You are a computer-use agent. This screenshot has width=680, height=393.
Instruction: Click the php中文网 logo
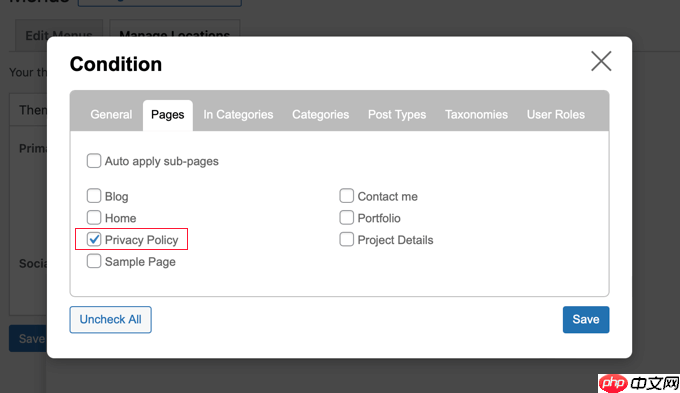638,383
